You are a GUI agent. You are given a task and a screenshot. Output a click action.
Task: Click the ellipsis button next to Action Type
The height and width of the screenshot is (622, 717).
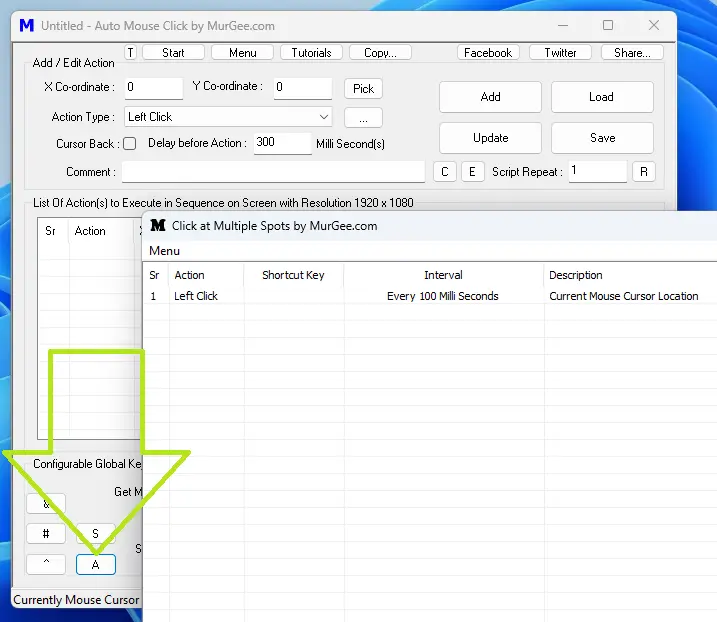(x=364, y=118)
